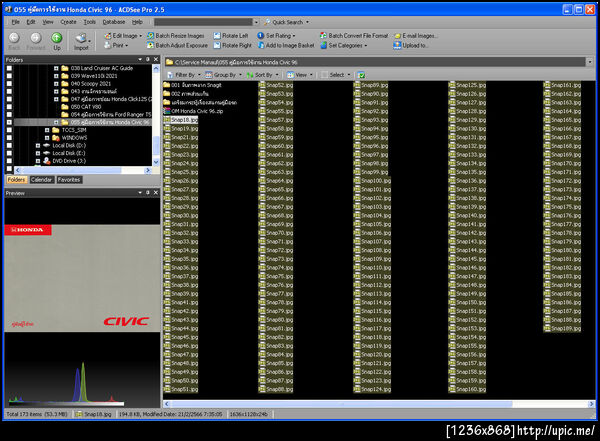
Task: Click Rotate Right in toolbar
Action: 234,45
